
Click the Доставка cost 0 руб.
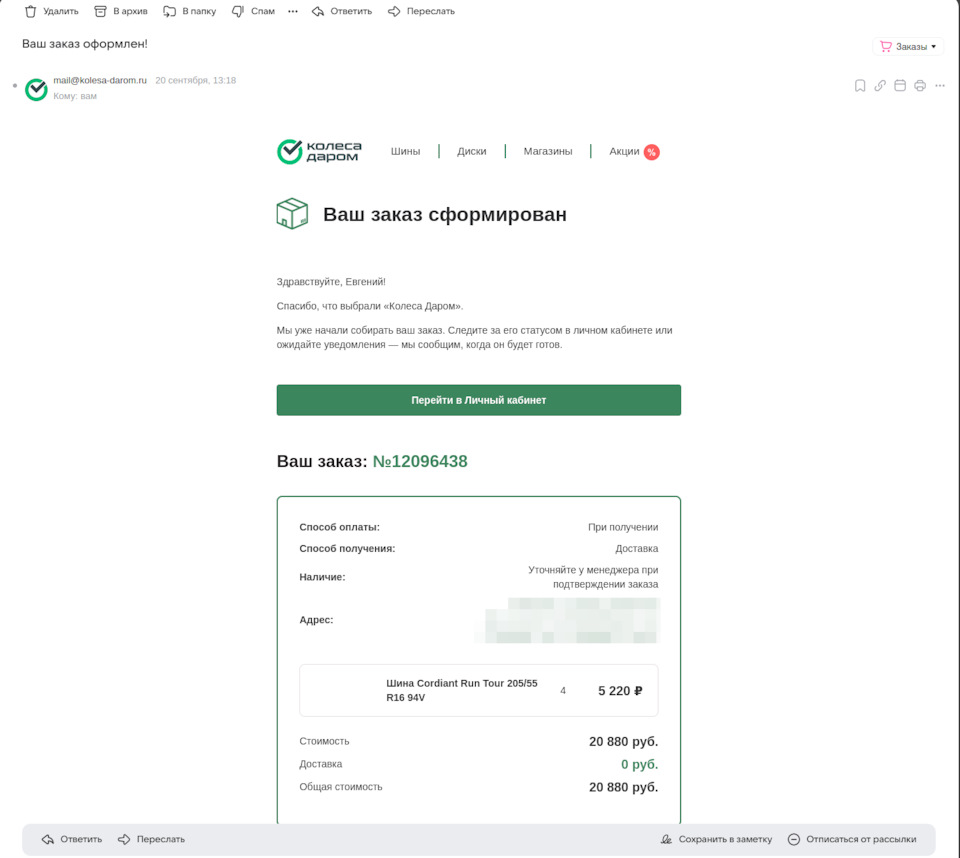pyautogui.click(x=639, y=764)
